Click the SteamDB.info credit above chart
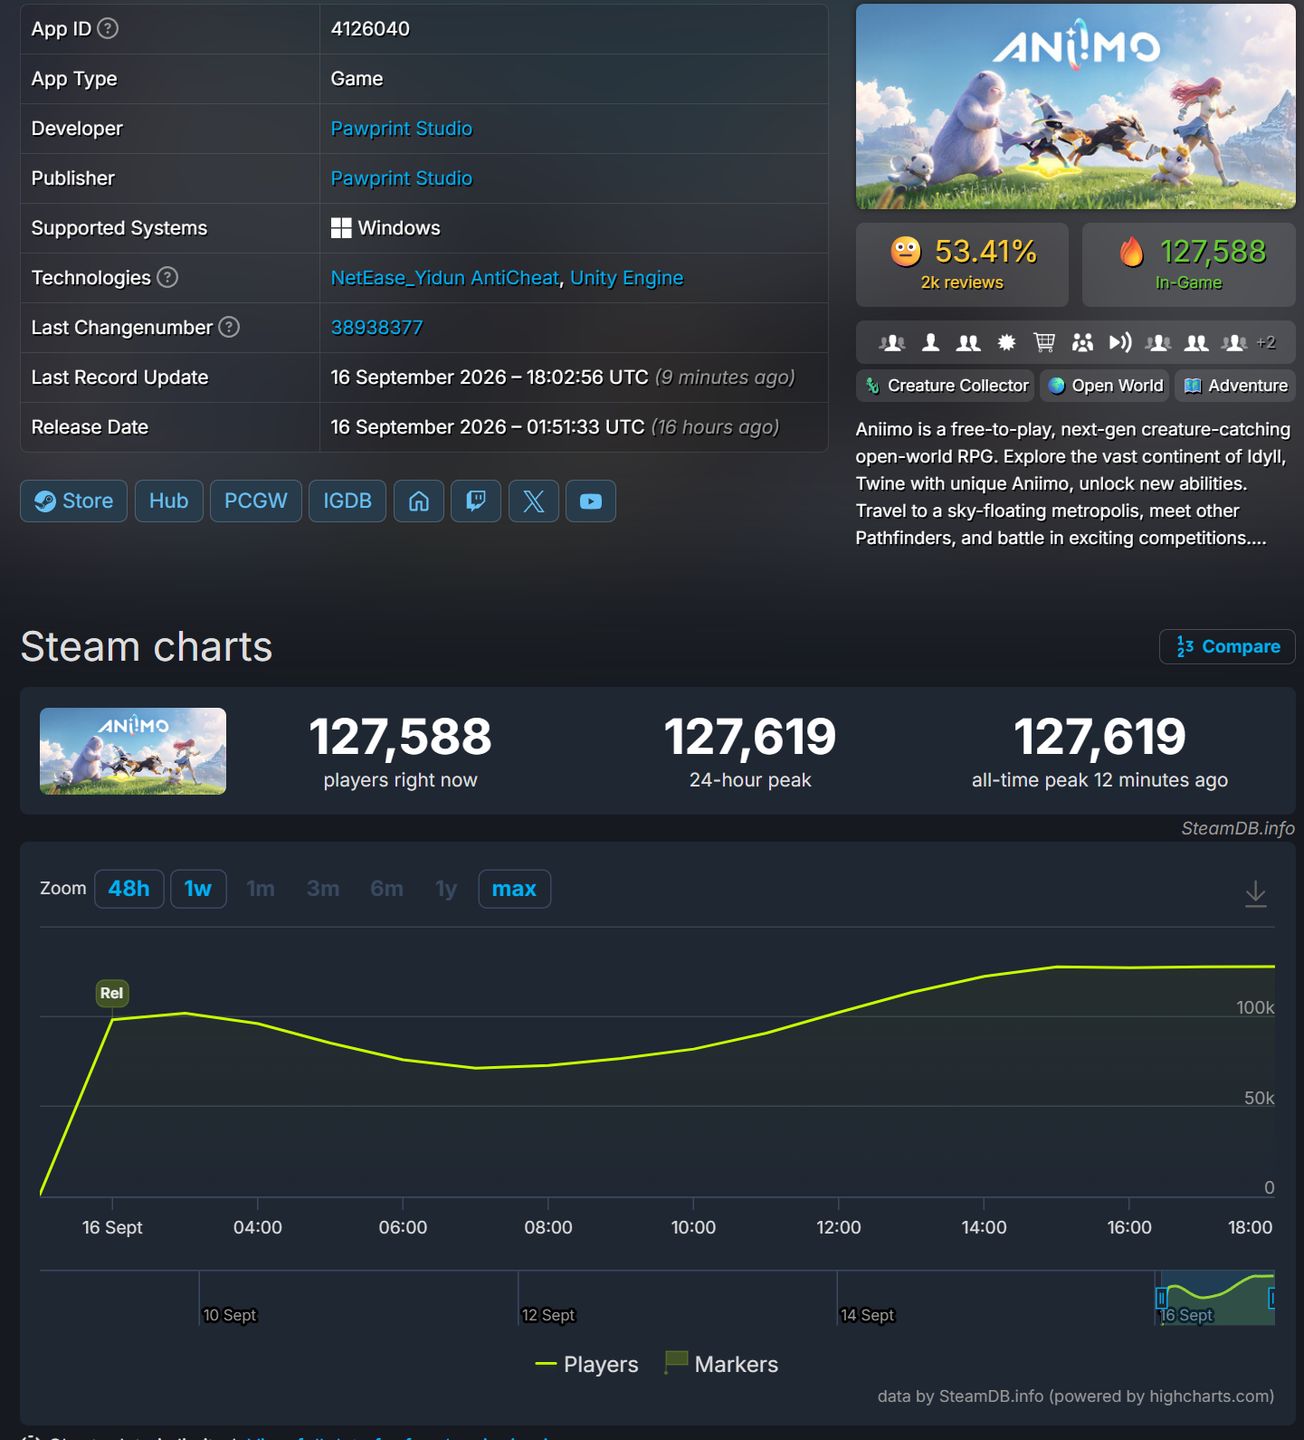Viewport: 1304px width, 1440px height. 1238,828
